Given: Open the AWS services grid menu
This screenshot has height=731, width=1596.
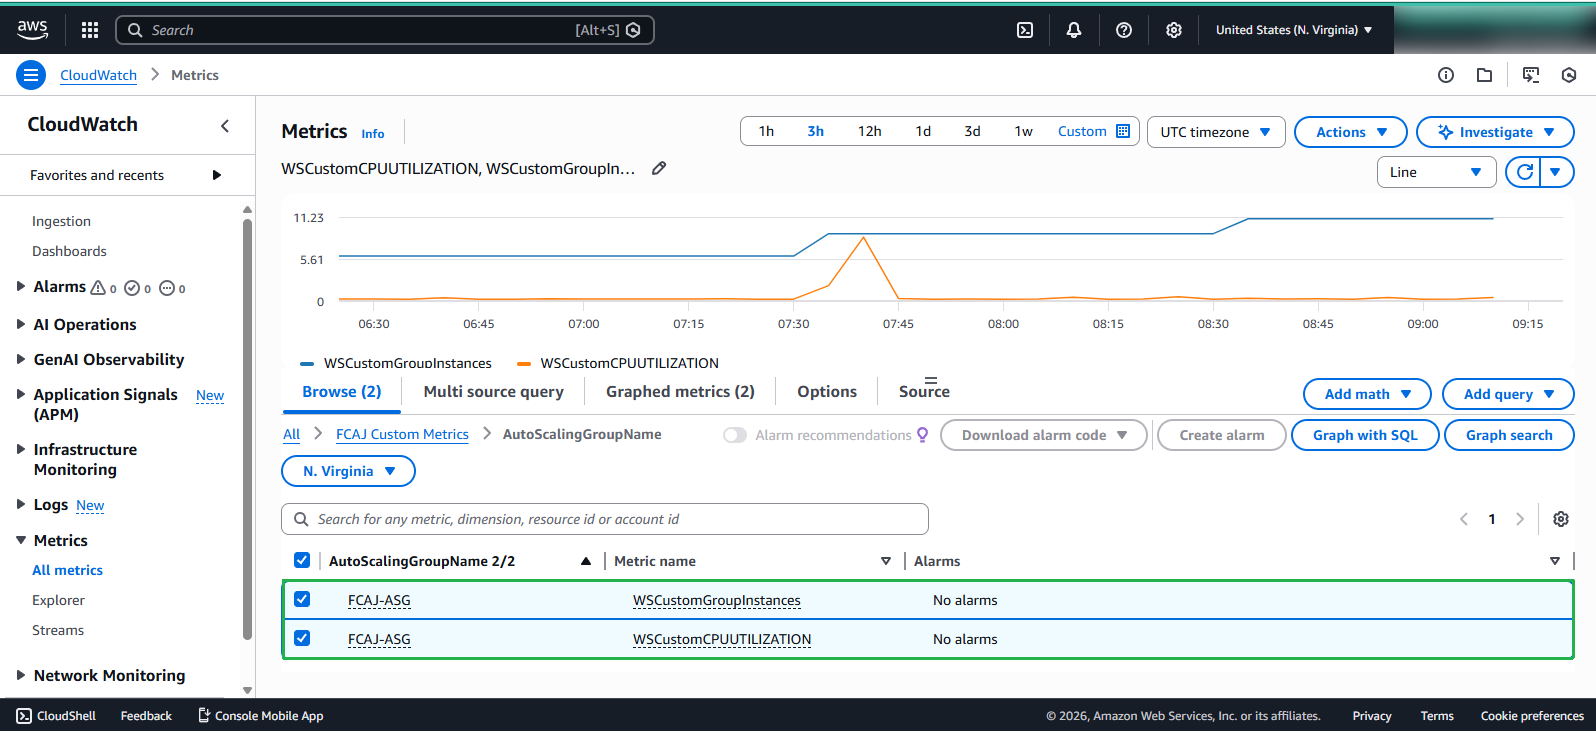Looking at the screenshot, I should [x=90, y=30].
